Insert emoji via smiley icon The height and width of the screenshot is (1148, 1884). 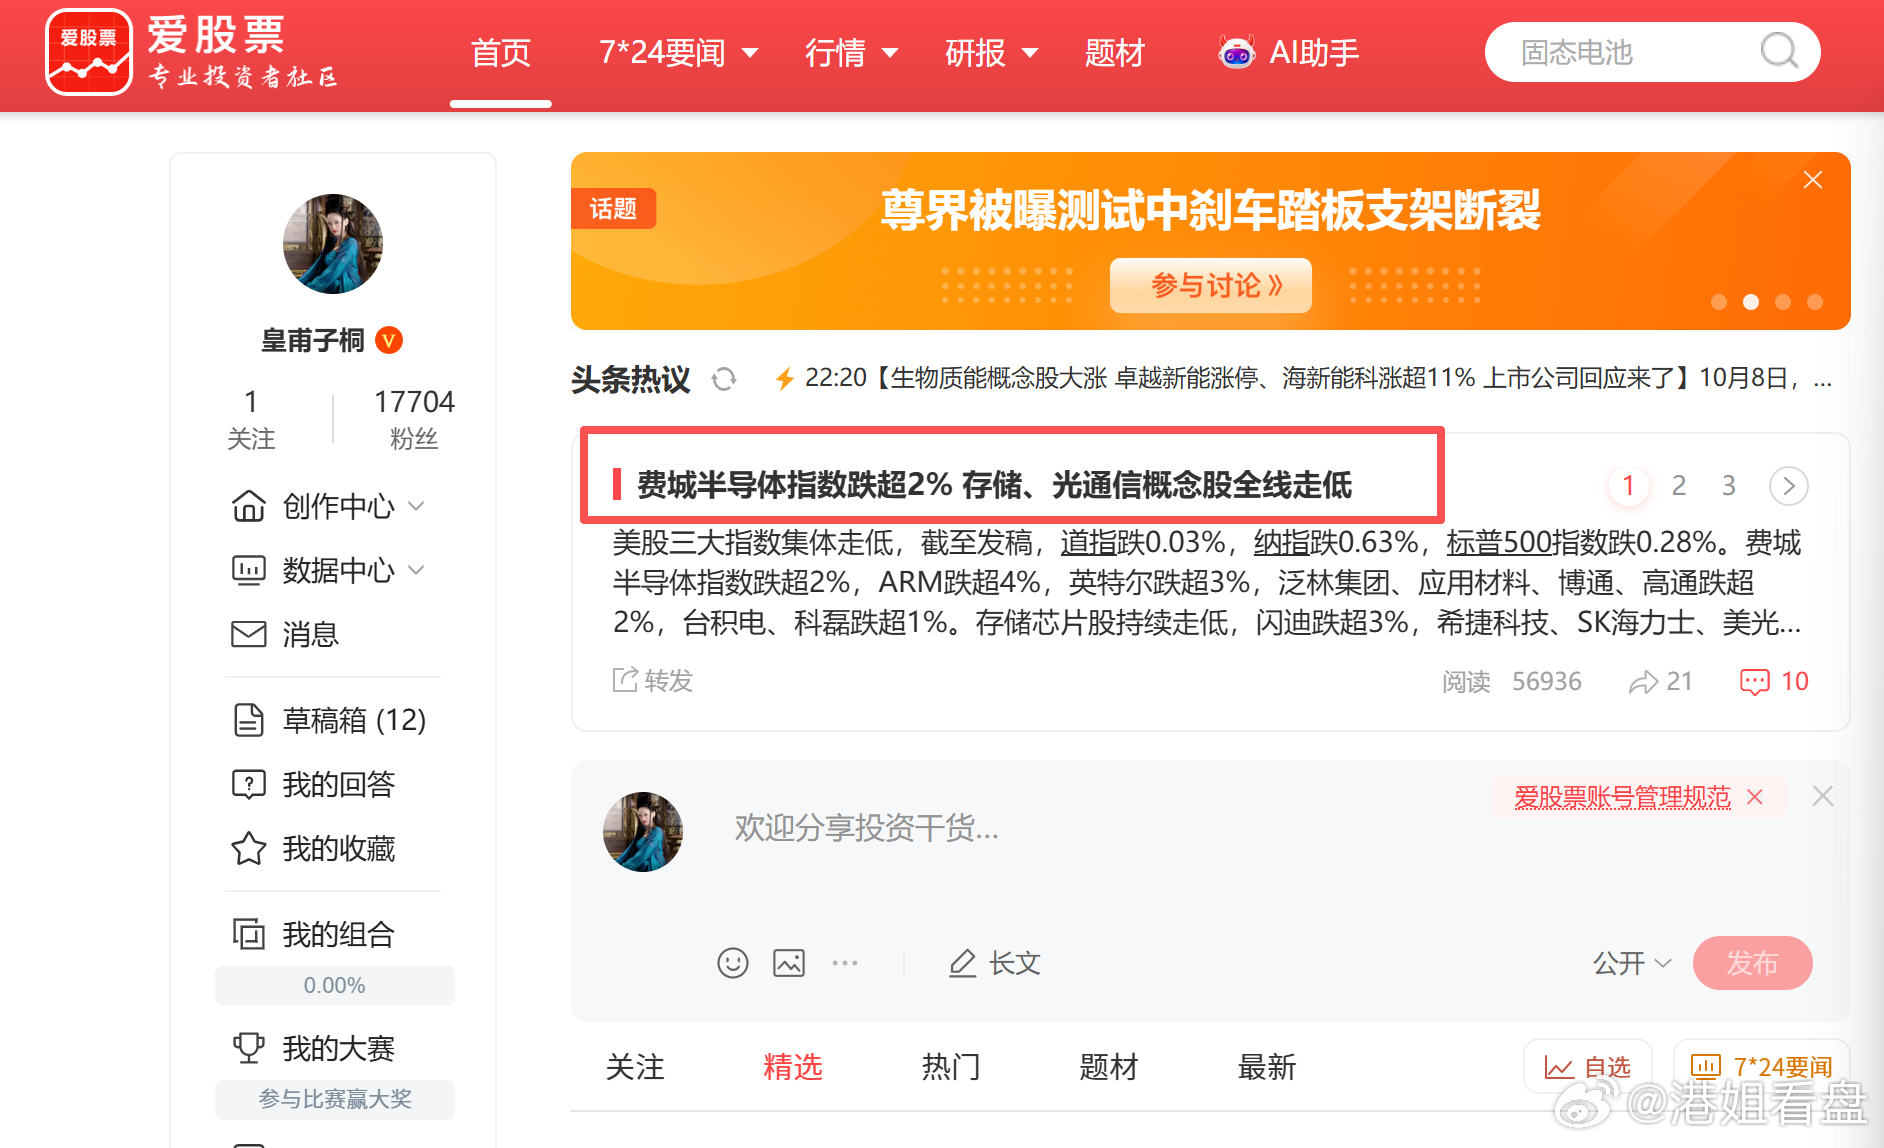click(733, 963)
